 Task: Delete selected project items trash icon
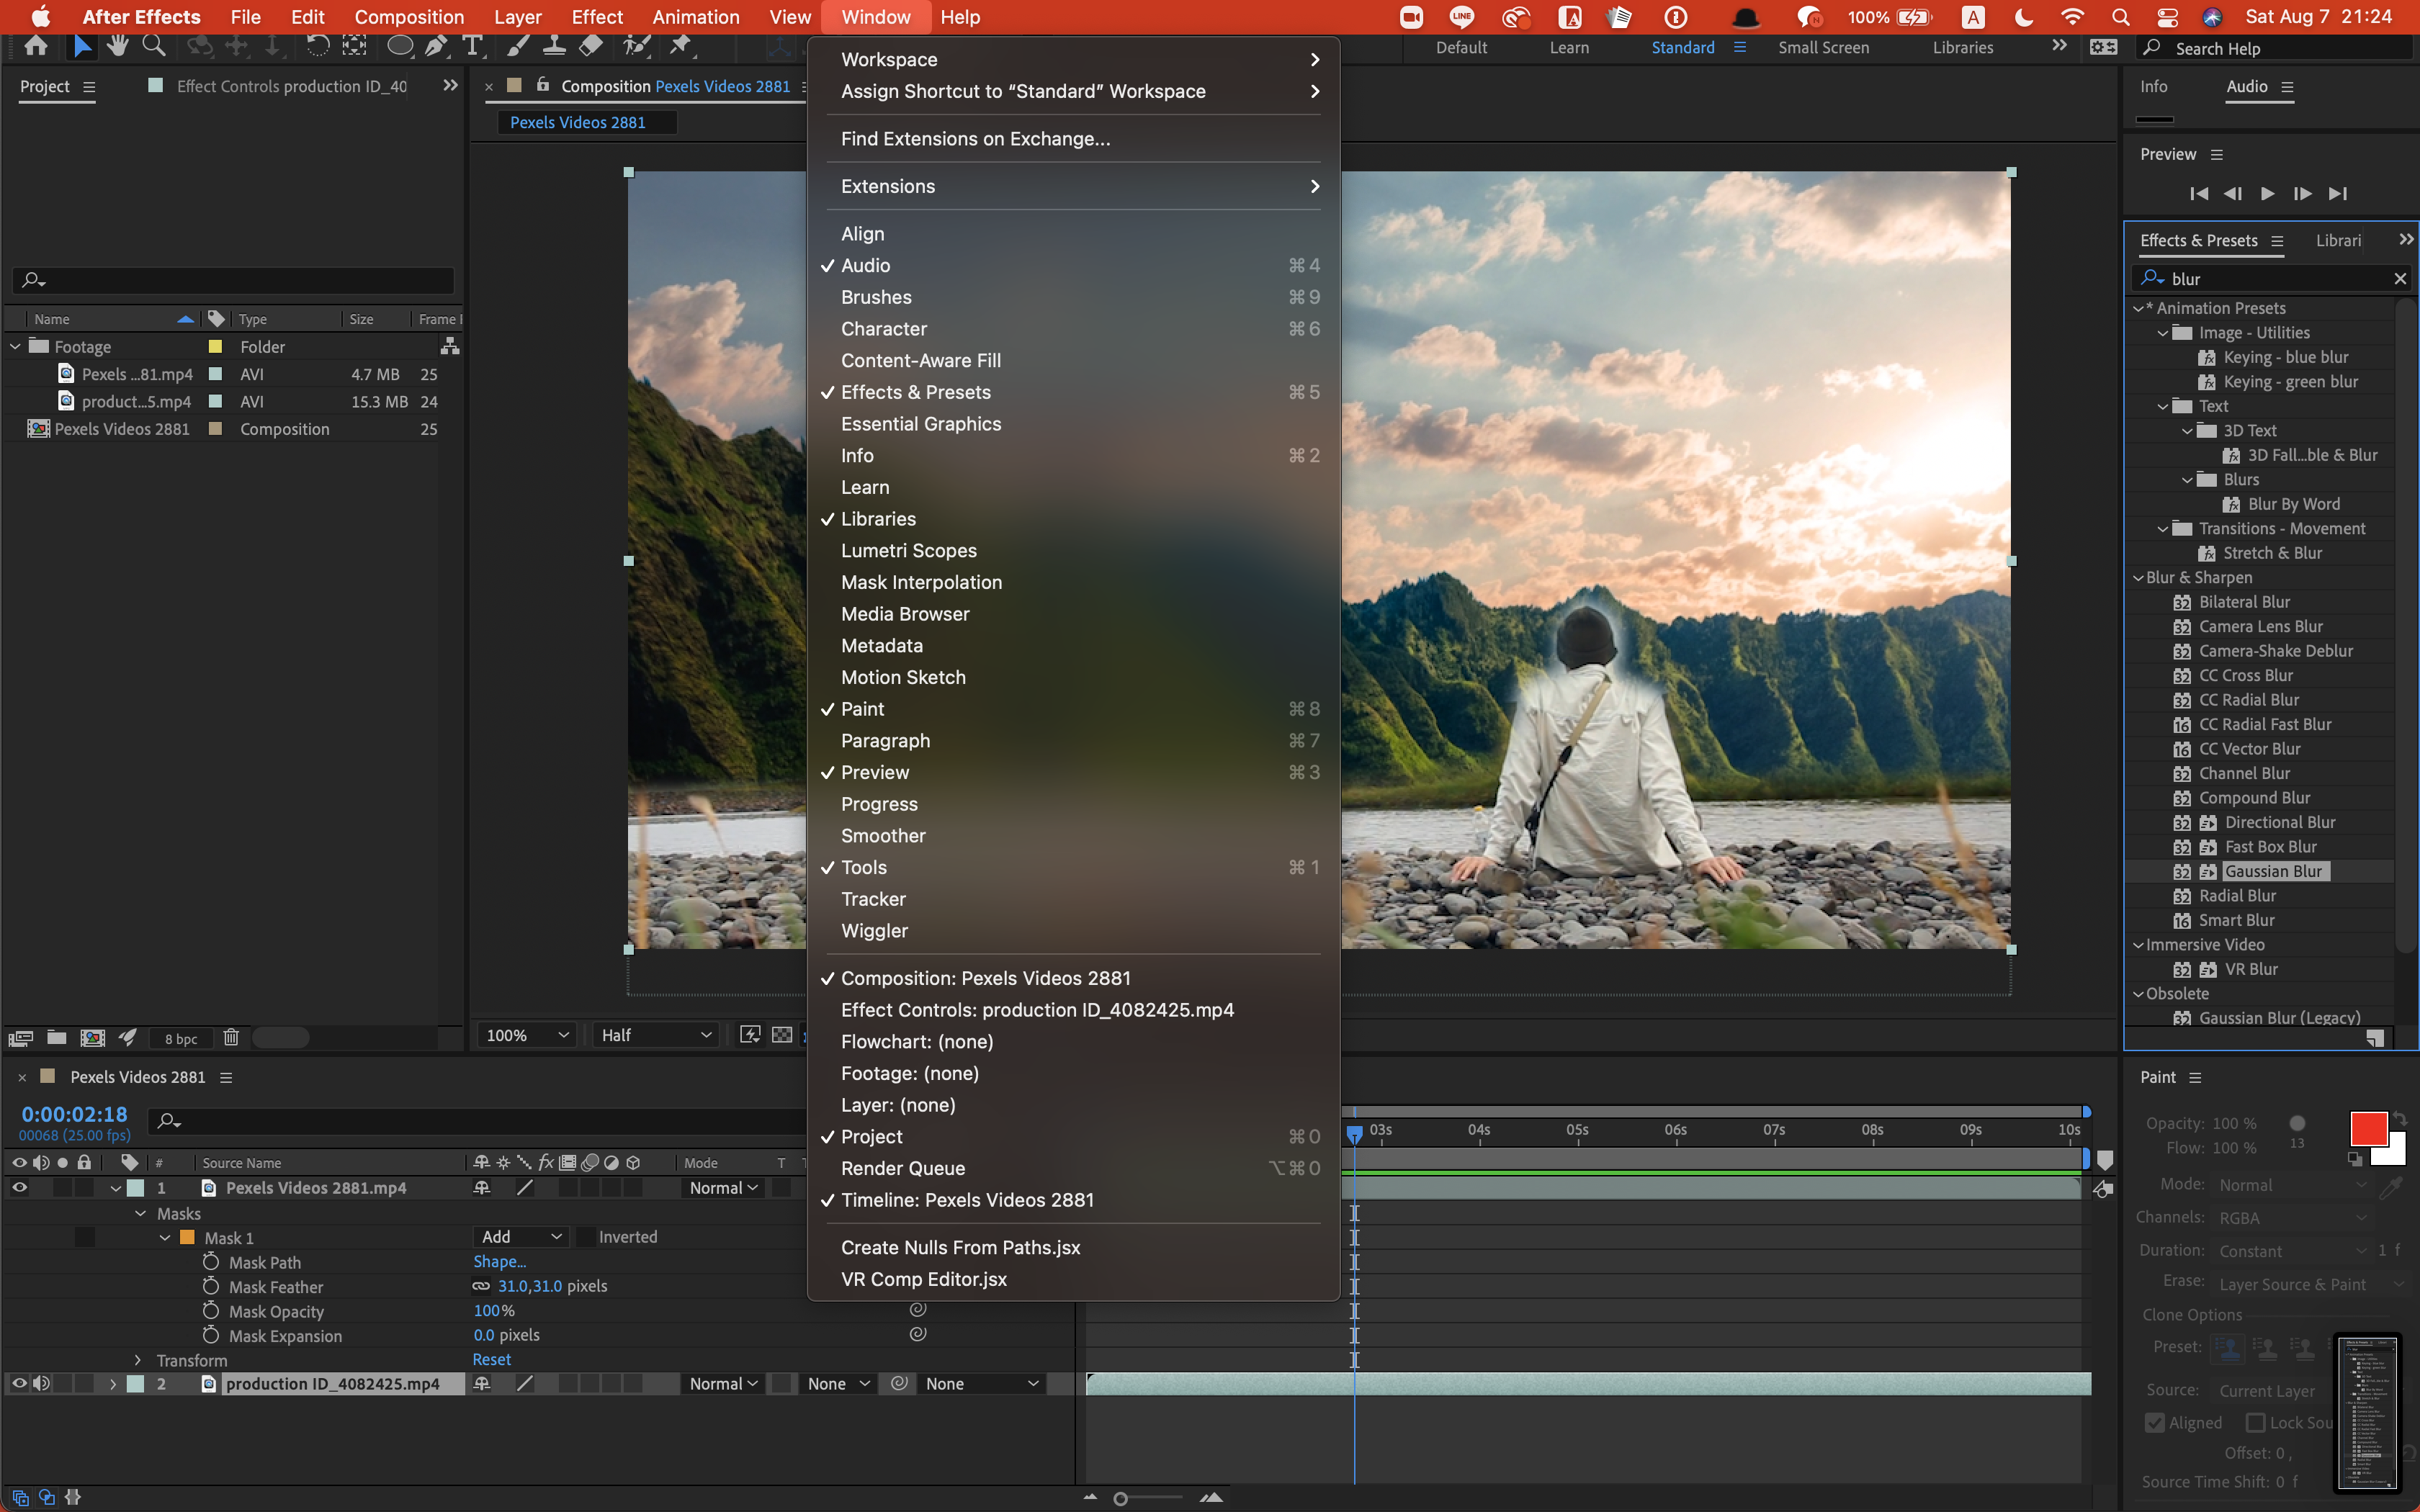tap(231, 1037)
